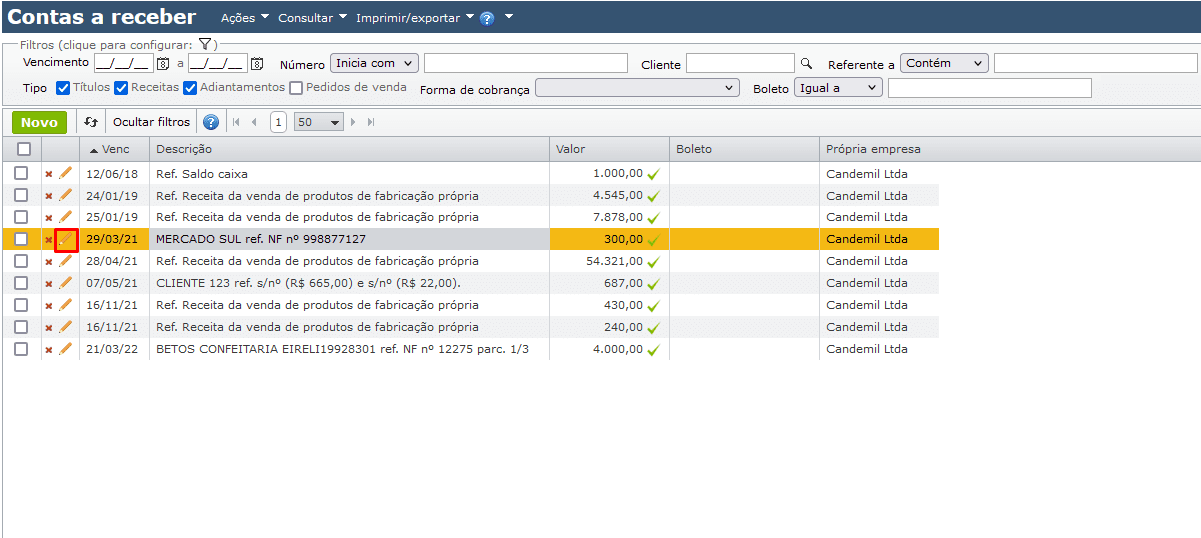Uncheck the Títulos type checkbox

click(63, 88)
